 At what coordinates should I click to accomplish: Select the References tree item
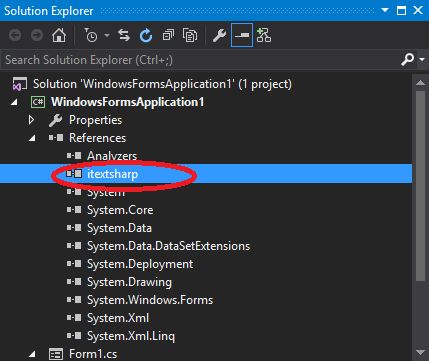(97, 138)
